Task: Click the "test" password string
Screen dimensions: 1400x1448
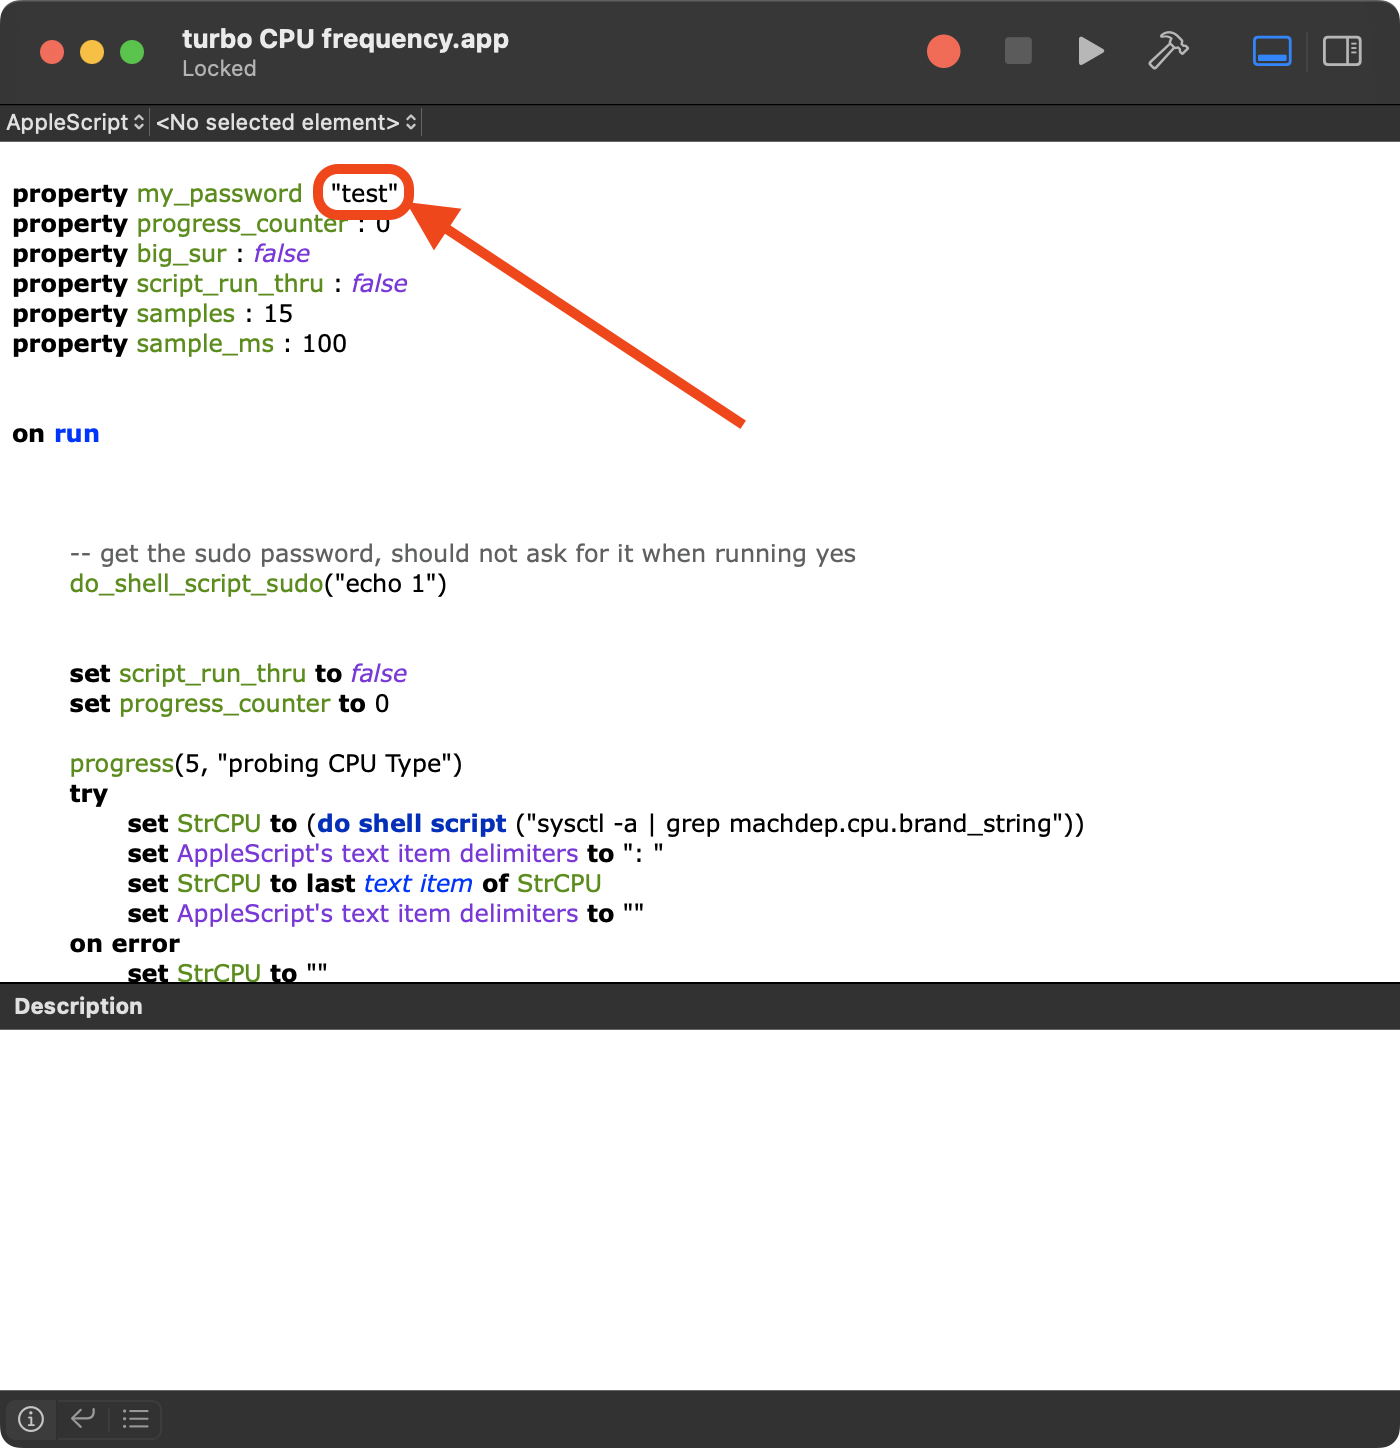Action: [x=364, y=193]
